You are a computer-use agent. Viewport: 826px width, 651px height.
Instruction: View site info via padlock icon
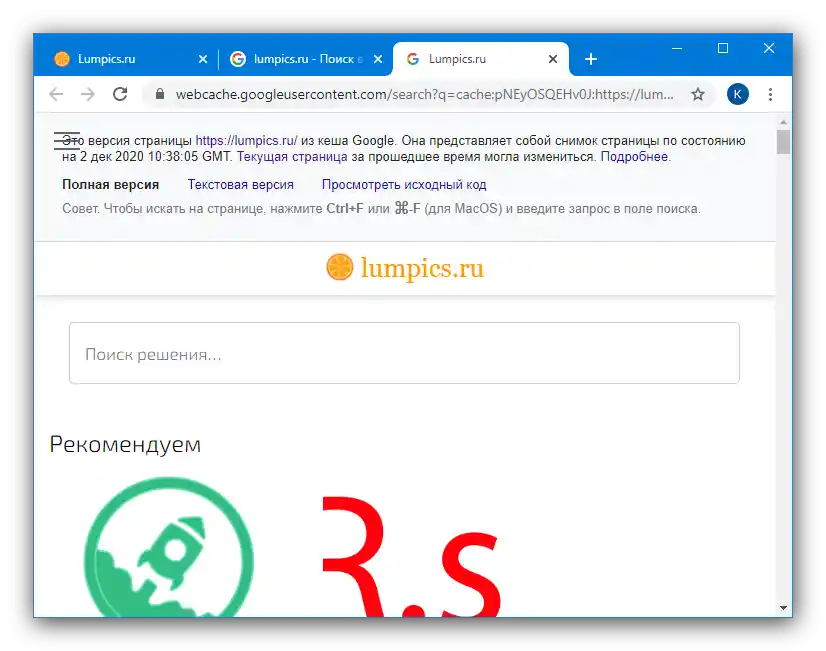(x=160, y=94)
